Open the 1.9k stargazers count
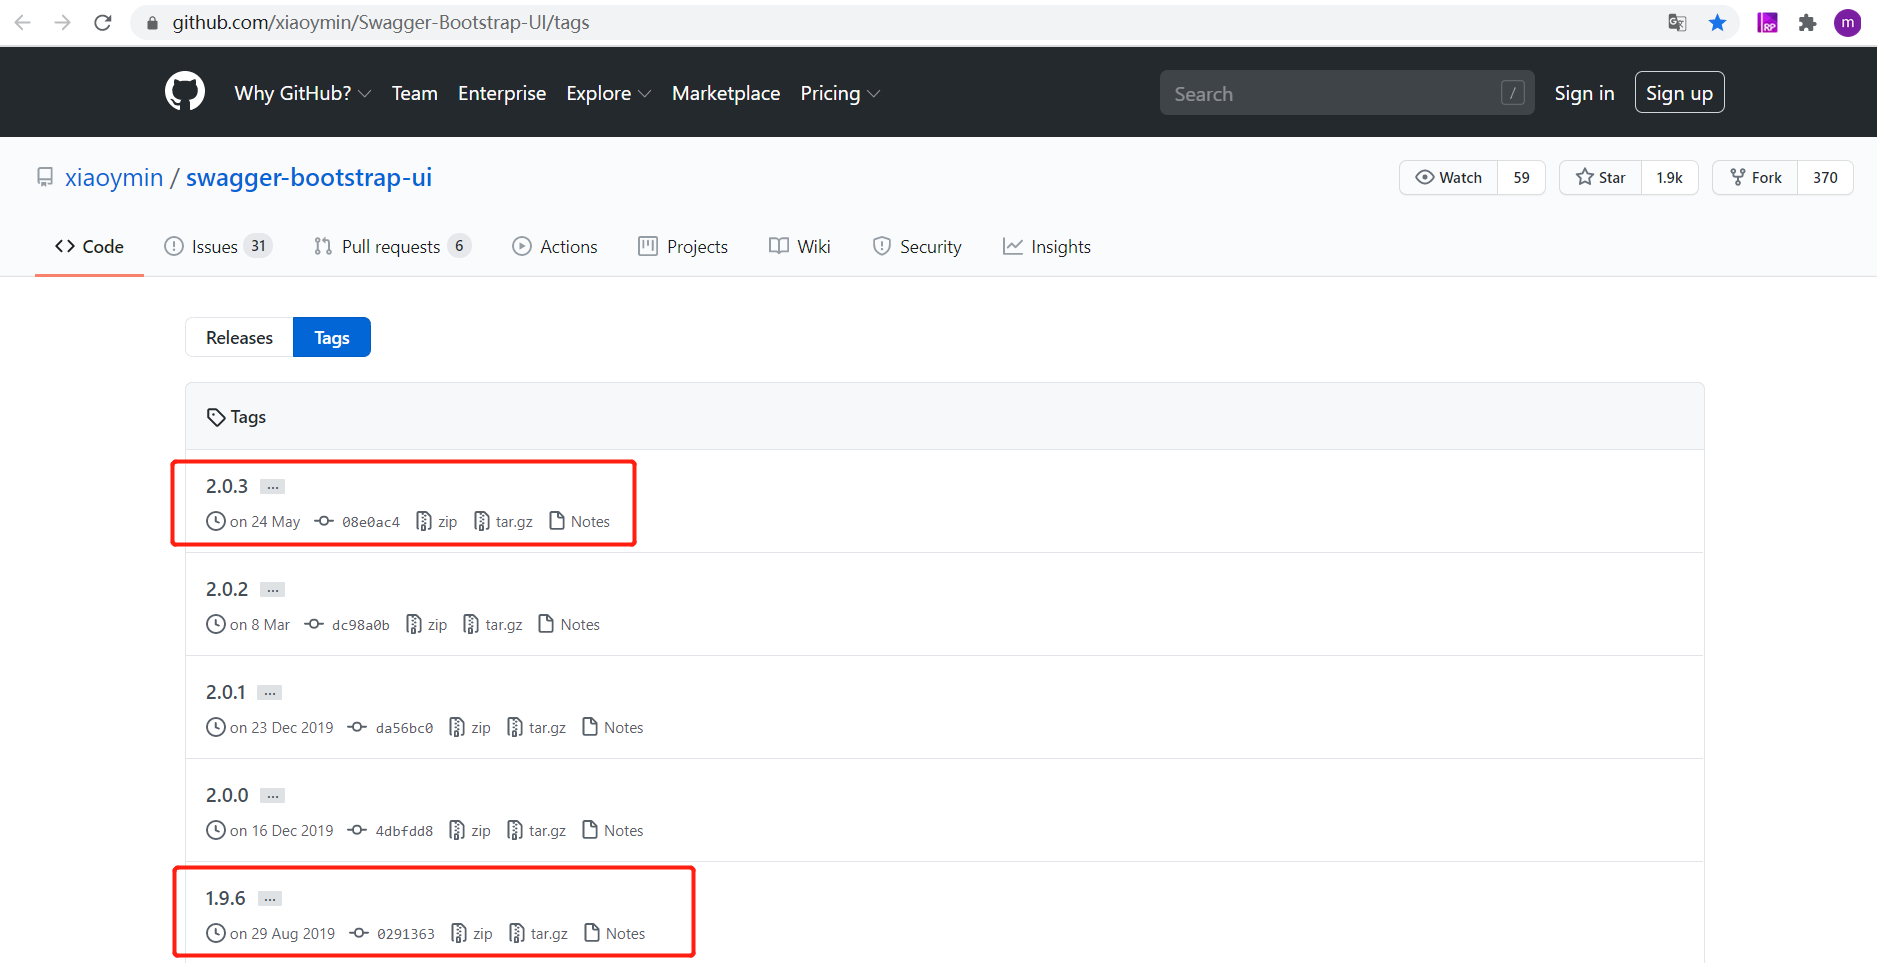Screen dimensions: 1877x963 click(x=1669, y=177)
